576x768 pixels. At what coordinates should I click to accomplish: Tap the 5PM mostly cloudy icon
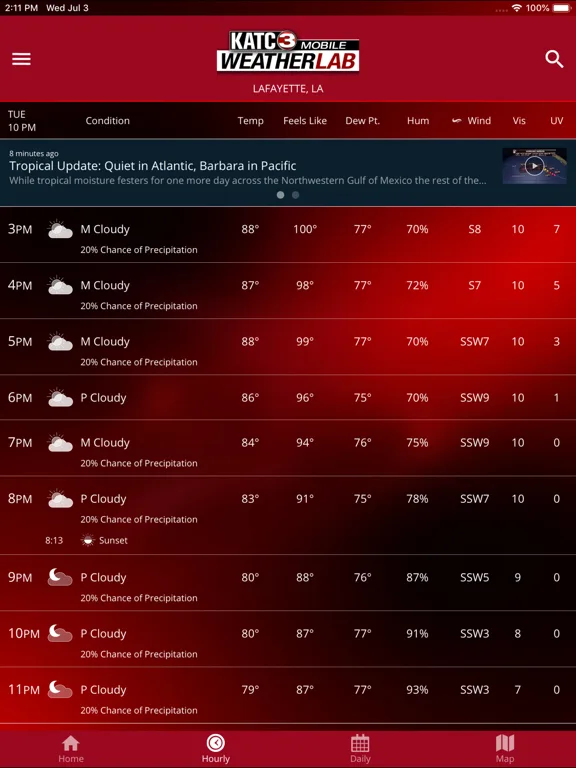[60, 342]
